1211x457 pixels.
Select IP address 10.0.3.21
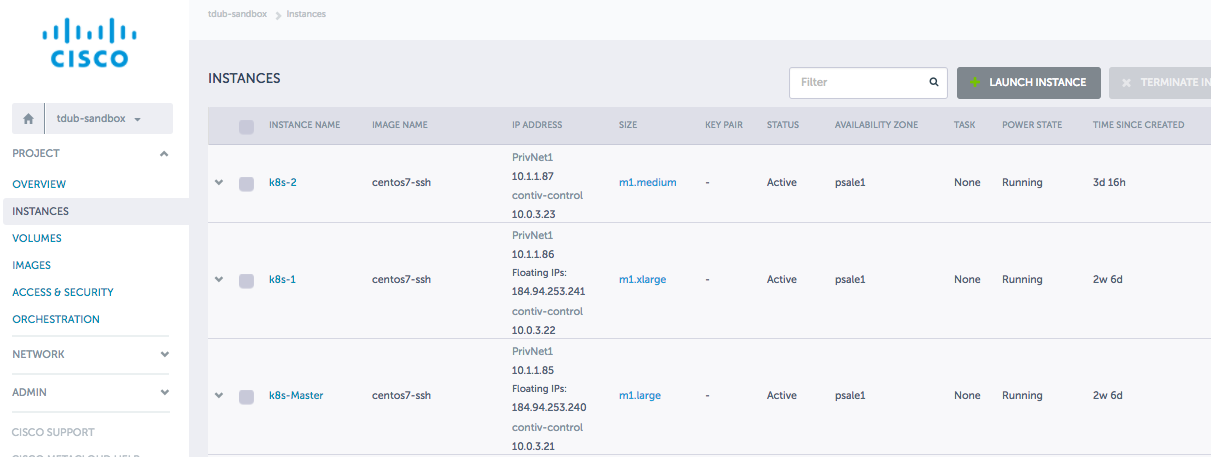(533, 446)
